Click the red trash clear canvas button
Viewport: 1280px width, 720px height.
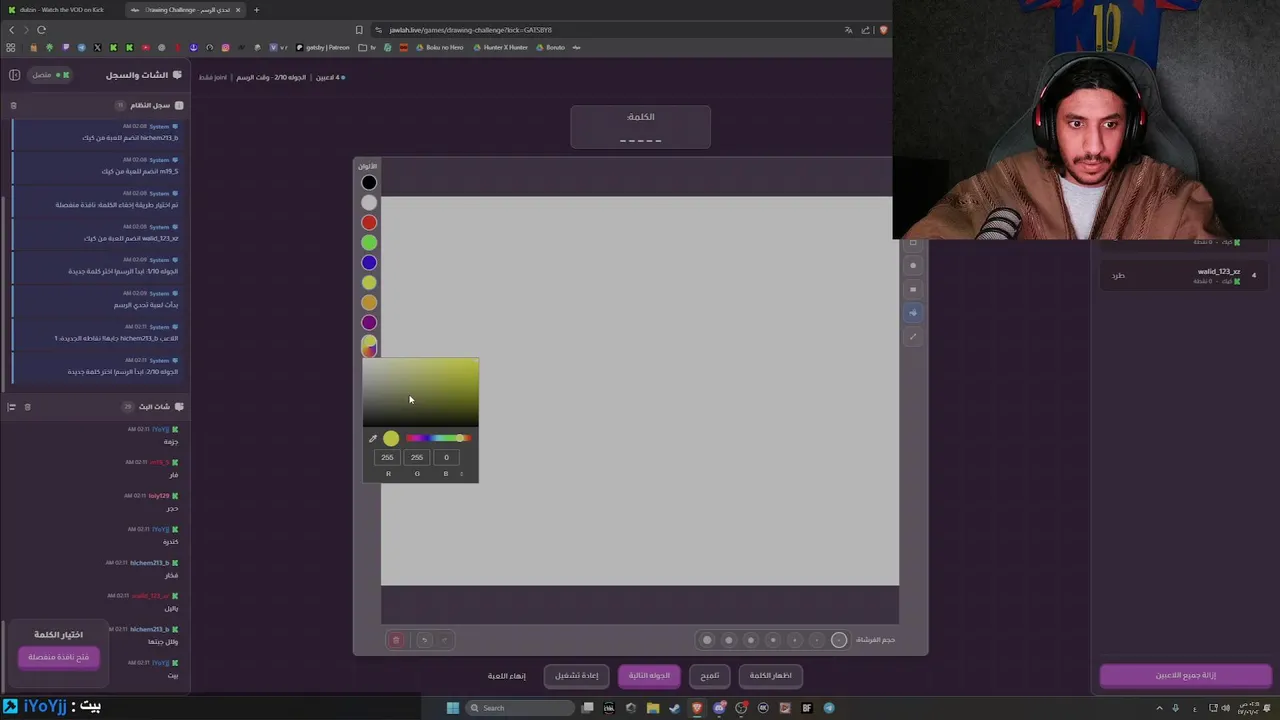click(396, 640)
